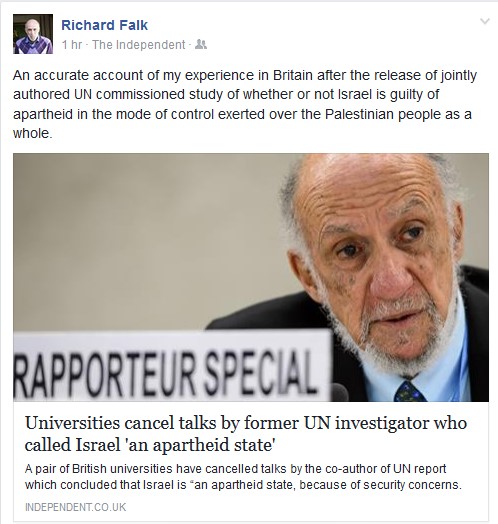Screen dimensions: 498x524
Task: Click the article description about British universities
Action: 243,477
